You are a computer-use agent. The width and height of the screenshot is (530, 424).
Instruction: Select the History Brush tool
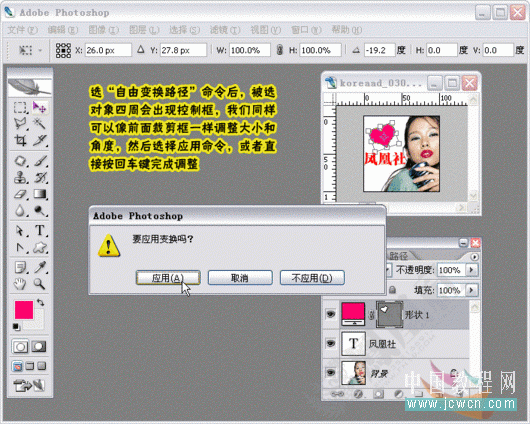tap(40, 178)
